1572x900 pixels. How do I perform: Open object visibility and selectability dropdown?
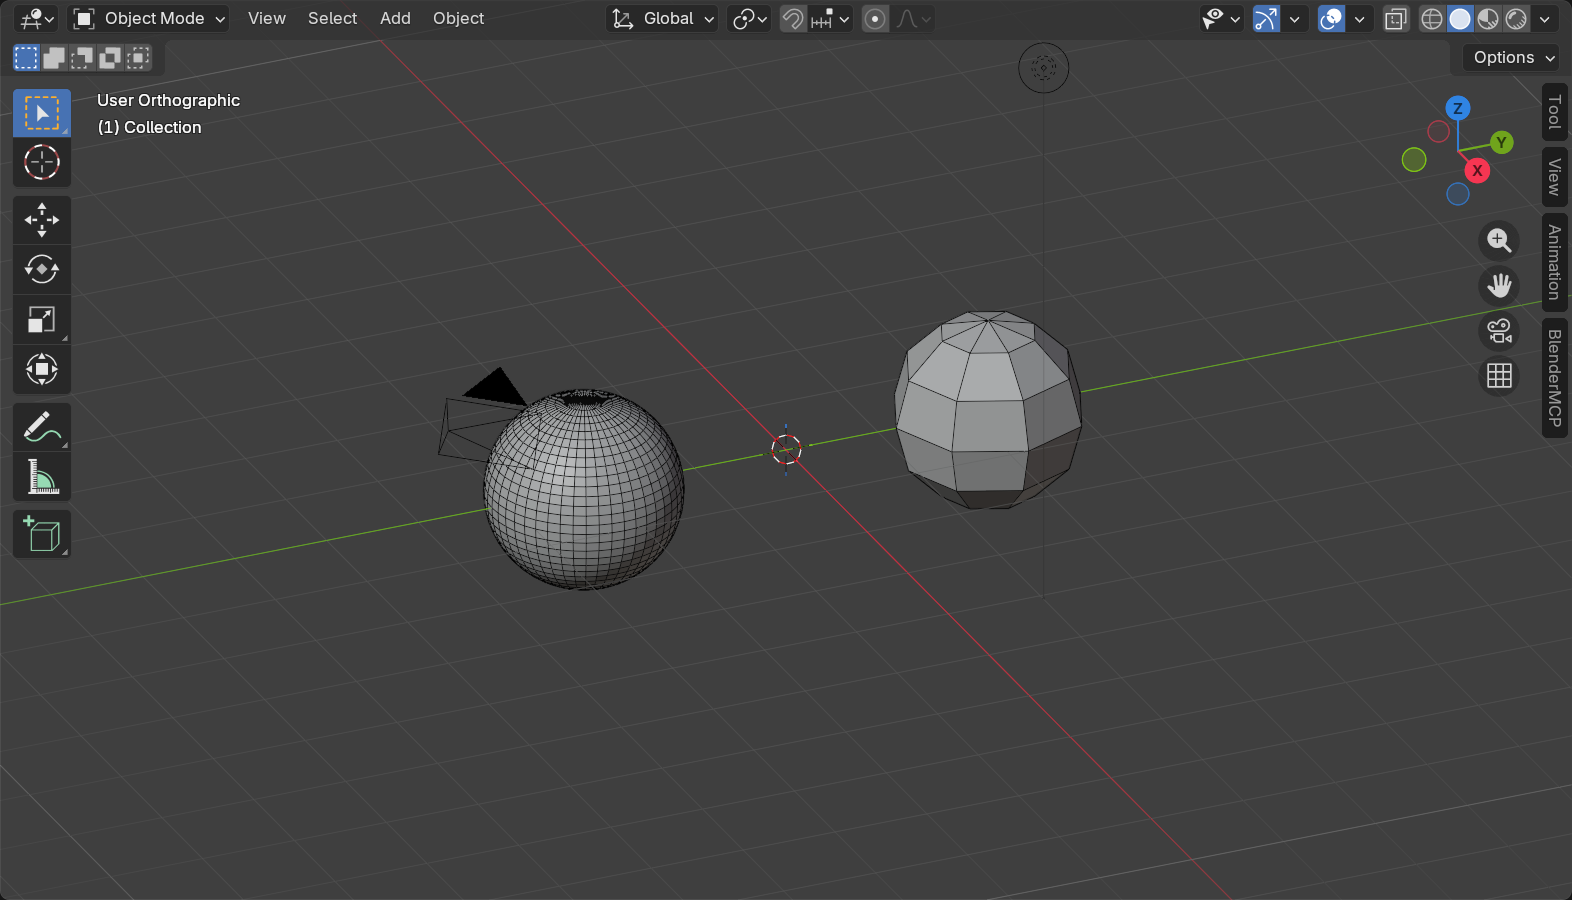(1222, 18)
